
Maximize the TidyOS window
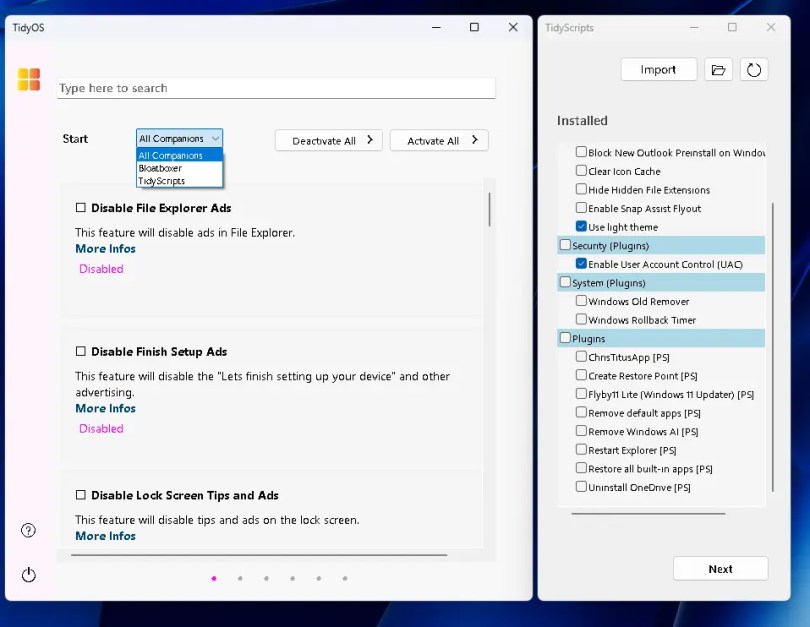474,27
